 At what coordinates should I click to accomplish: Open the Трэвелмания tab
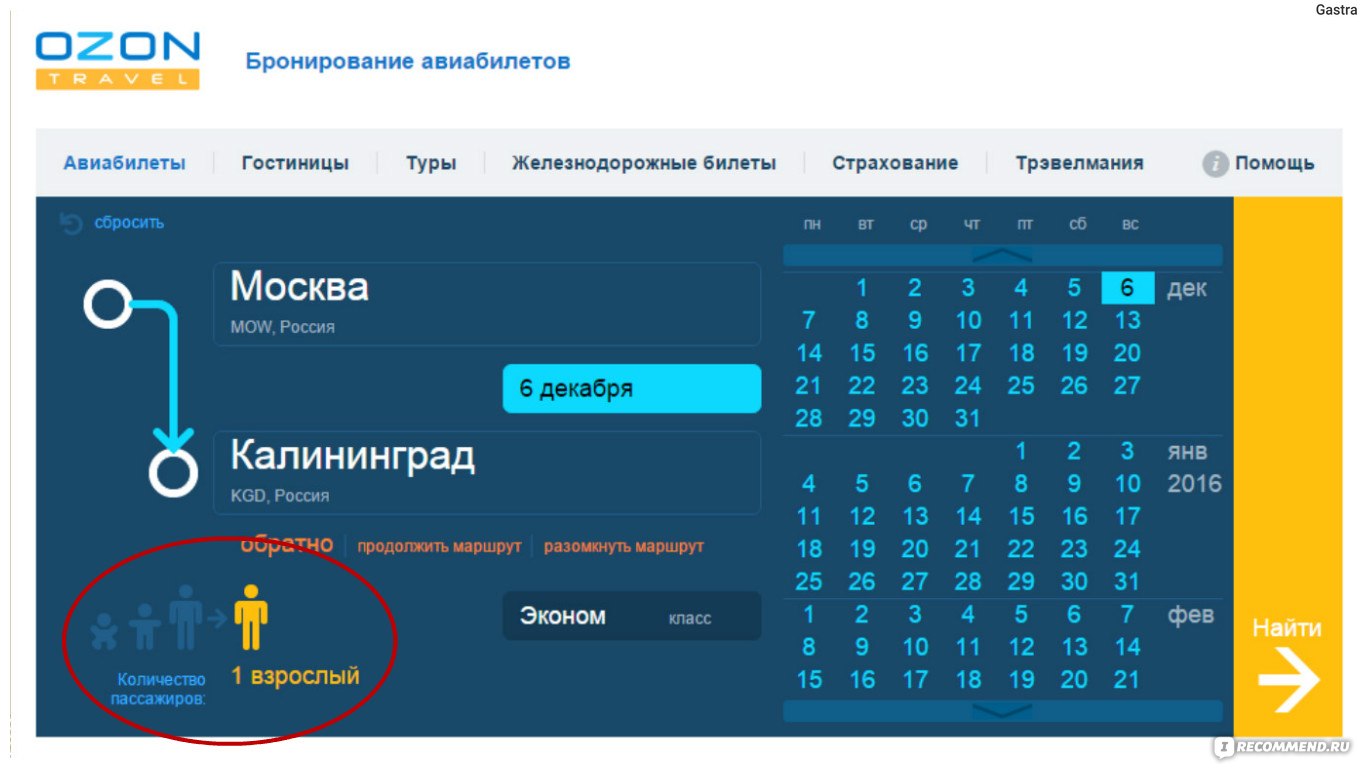pyautogui.click(x=1079, y=163)
